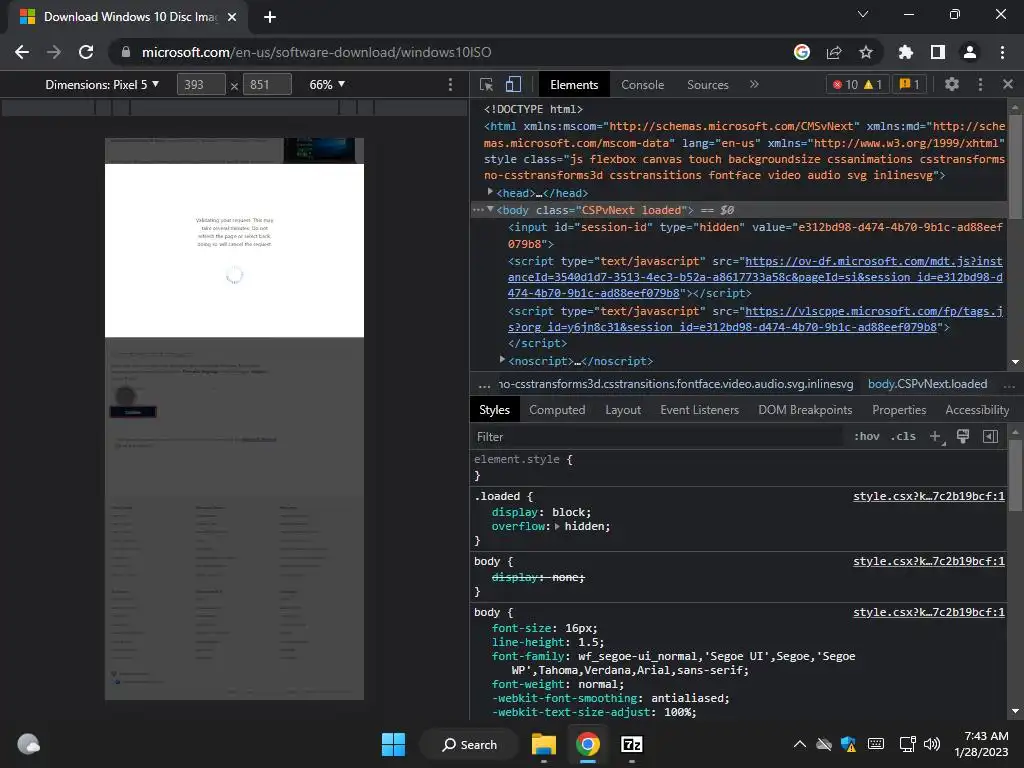Select body.CSPvNext.loaded breadcrumb

(x=927, y=384)
